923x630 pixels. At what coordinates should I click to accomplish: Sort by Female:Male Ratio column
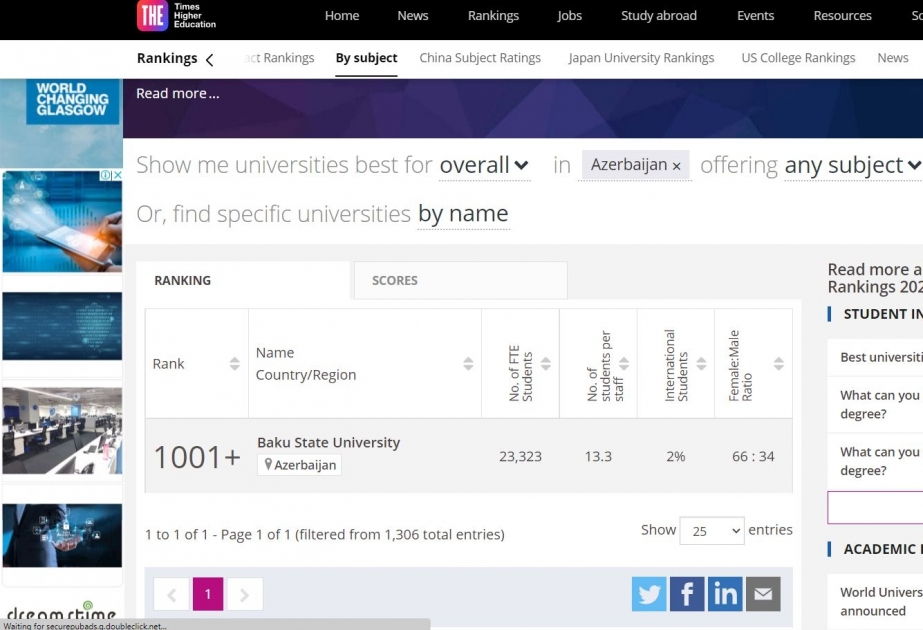779,363
